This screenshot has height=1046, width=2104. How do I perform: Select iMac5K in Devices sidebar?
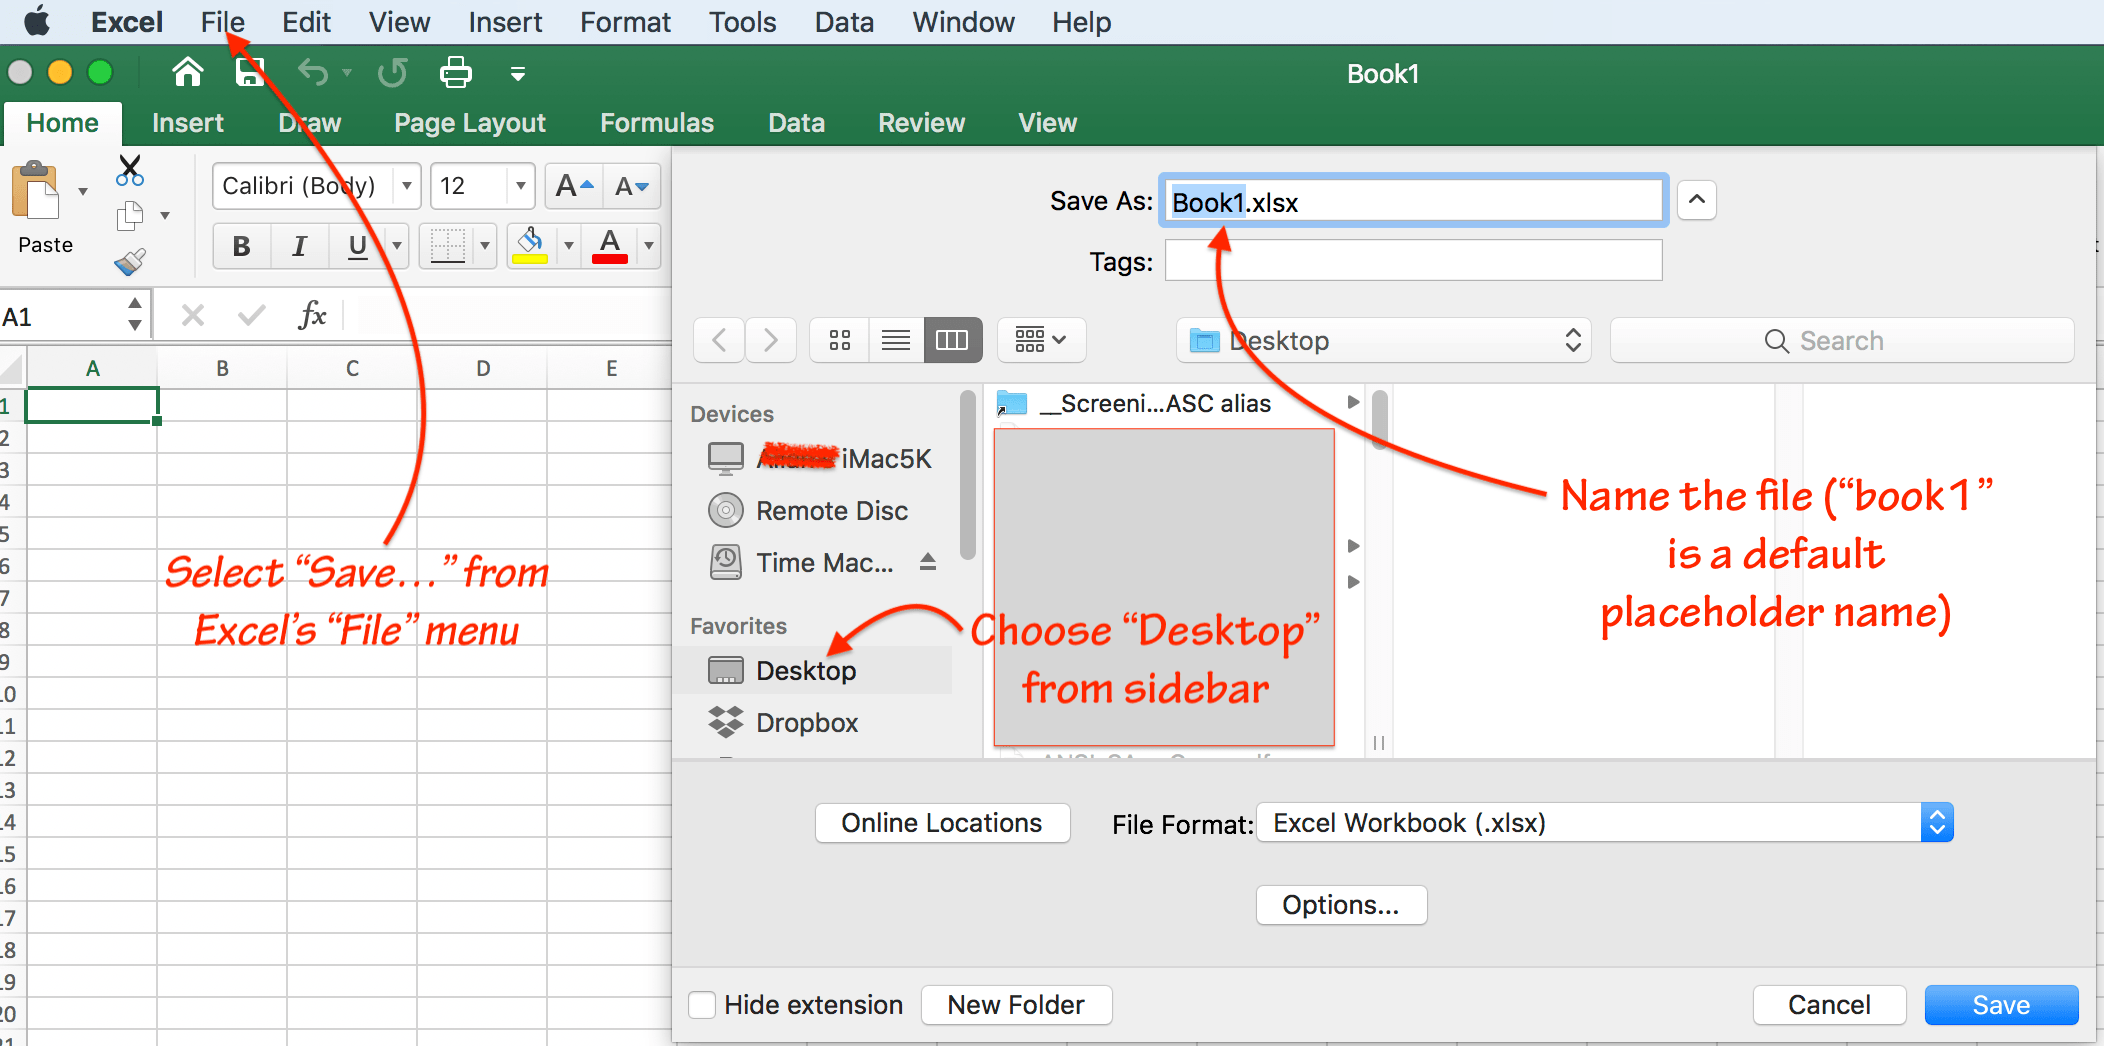pos(820,458)
